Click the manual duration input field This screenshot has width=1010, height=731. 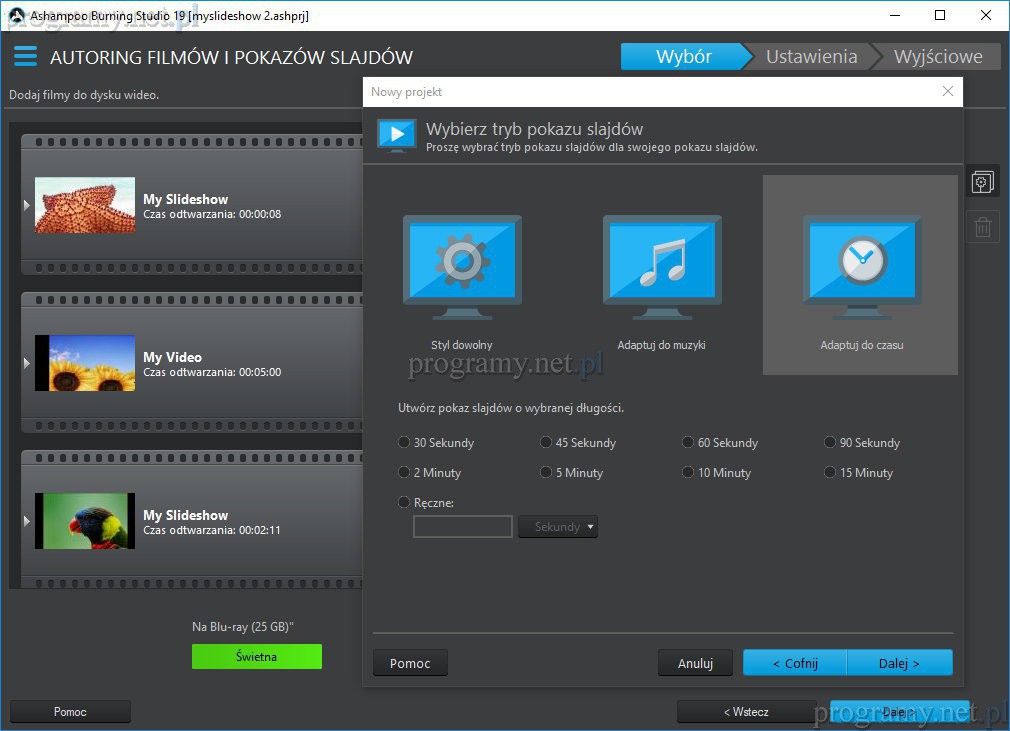click(463, 527)
